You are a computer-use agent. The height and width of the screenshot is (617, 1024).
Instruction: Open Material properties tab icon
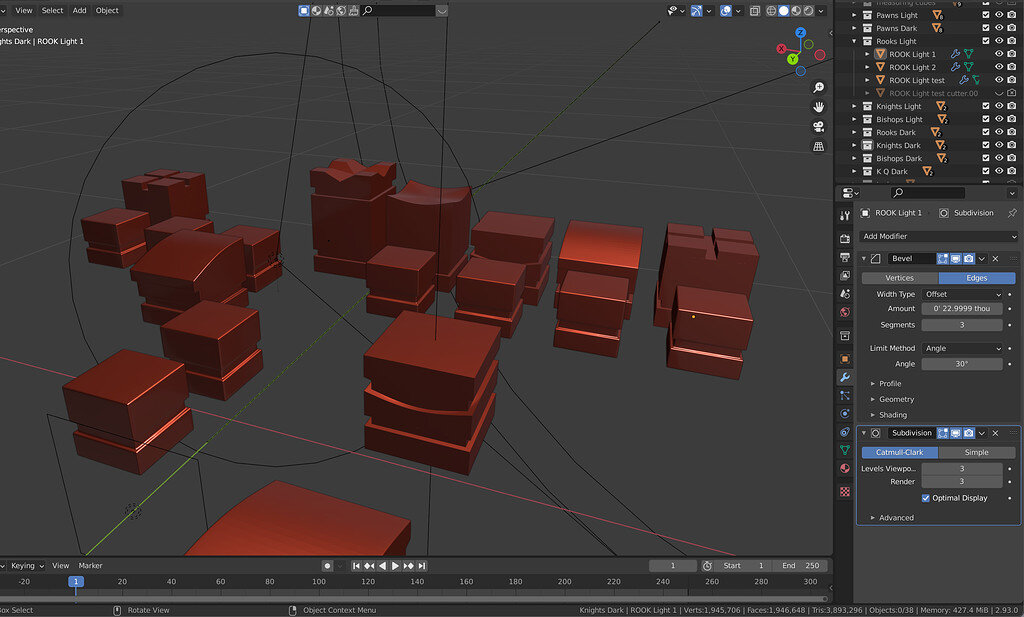click(x=845, y=468)
